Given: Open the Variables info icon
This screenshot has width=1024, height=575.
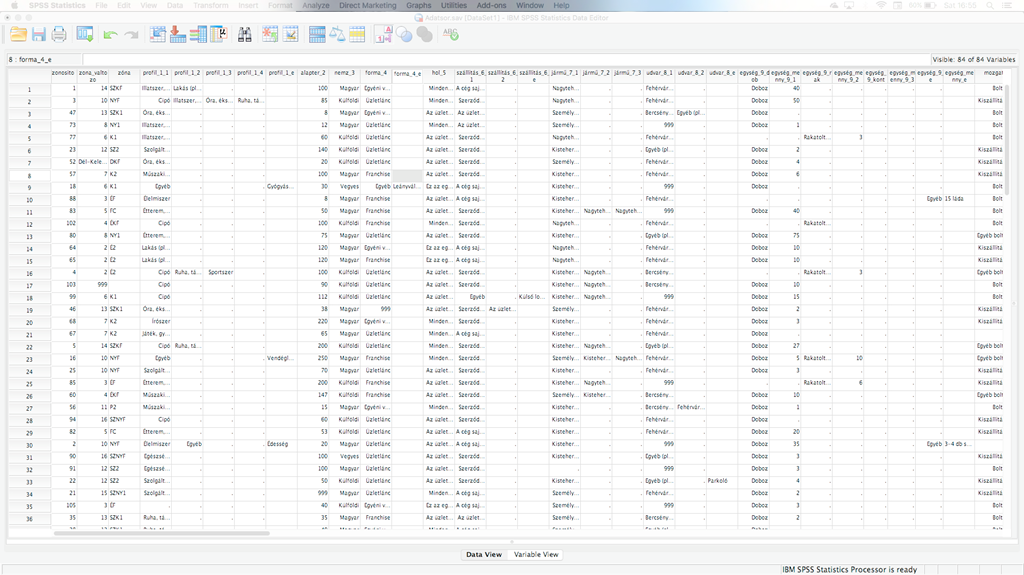Looking at the screenshot, I should pyautogui.click(x=198, y=35).
